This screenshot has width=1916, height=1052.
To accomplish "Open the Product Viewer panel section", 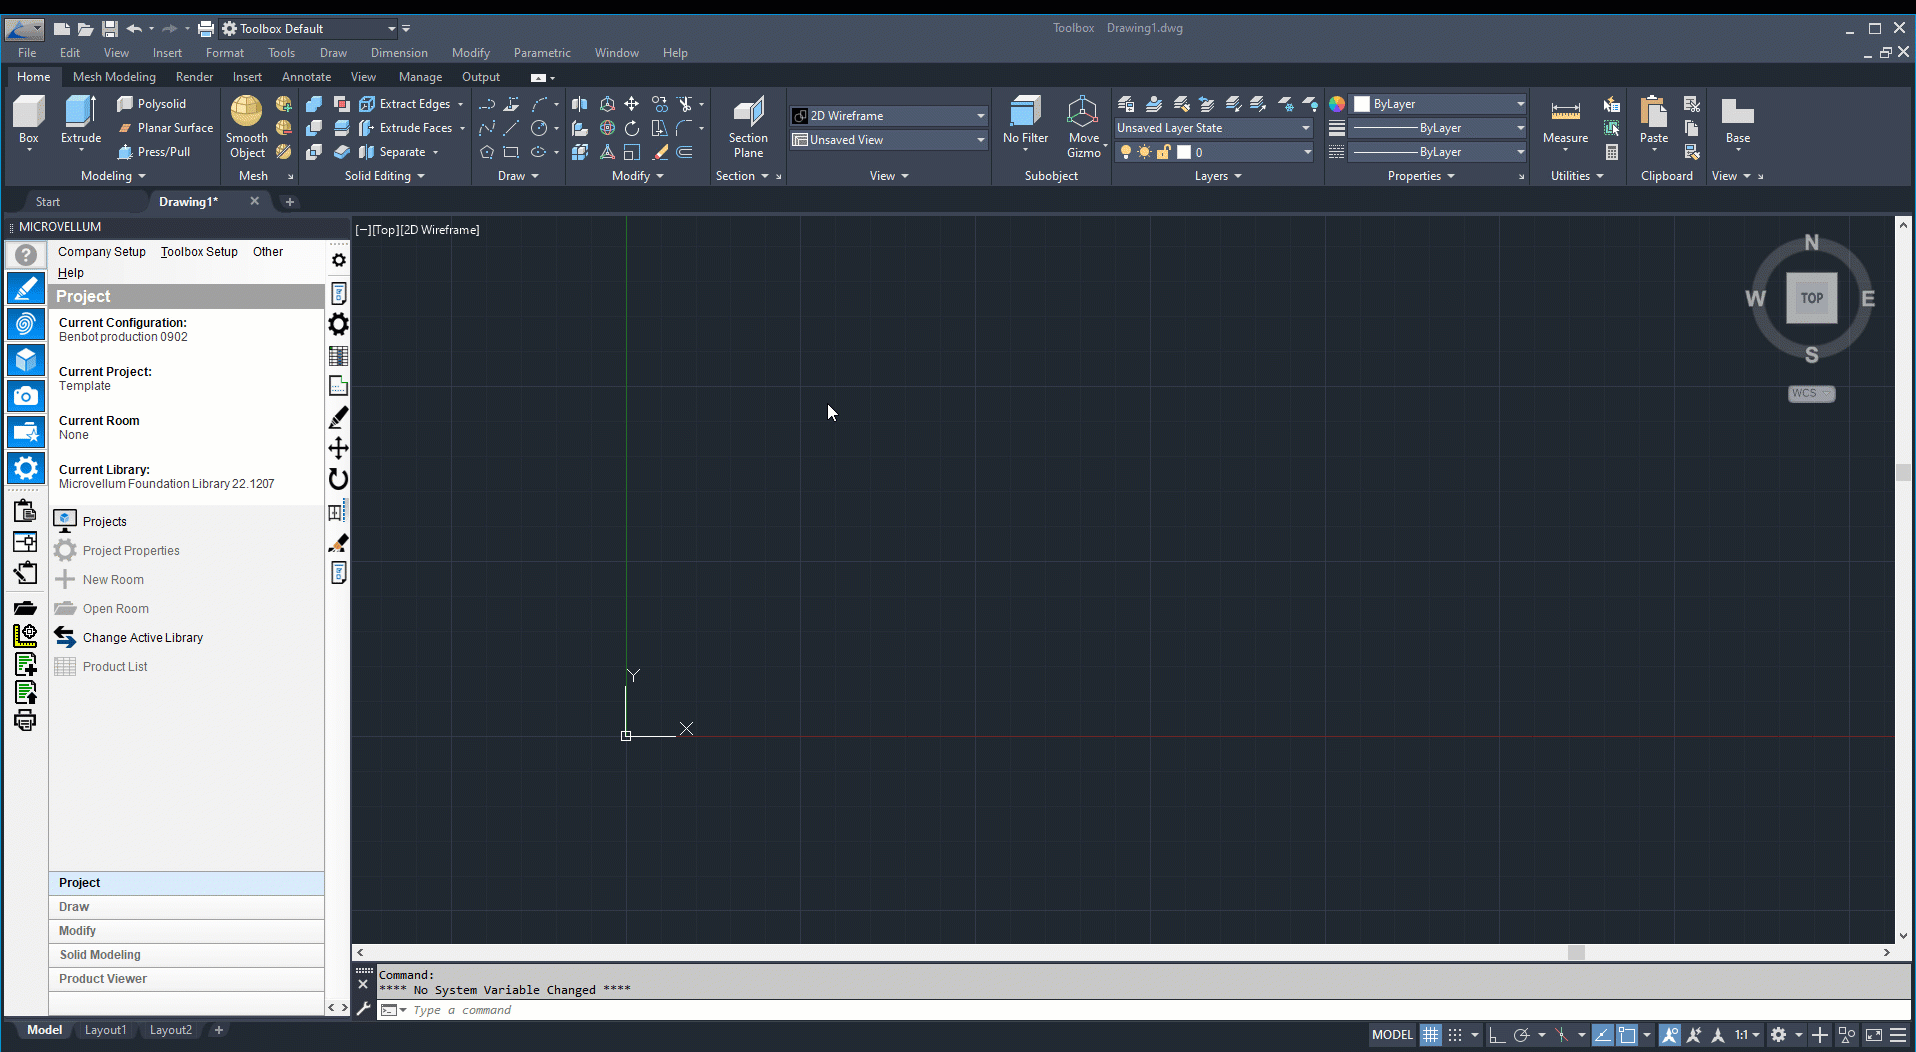I will pyautogui.click(x=102, y=979).
